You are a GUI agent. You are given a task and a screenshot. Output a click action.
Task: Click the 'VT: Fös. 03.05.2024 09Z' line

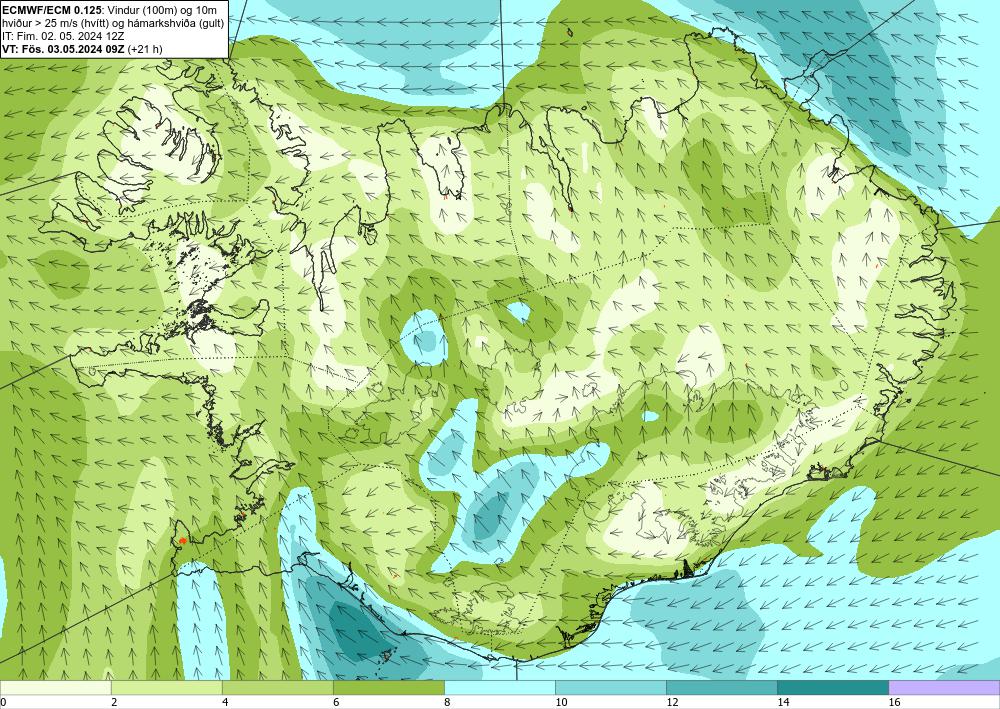(x=64, y=48)
